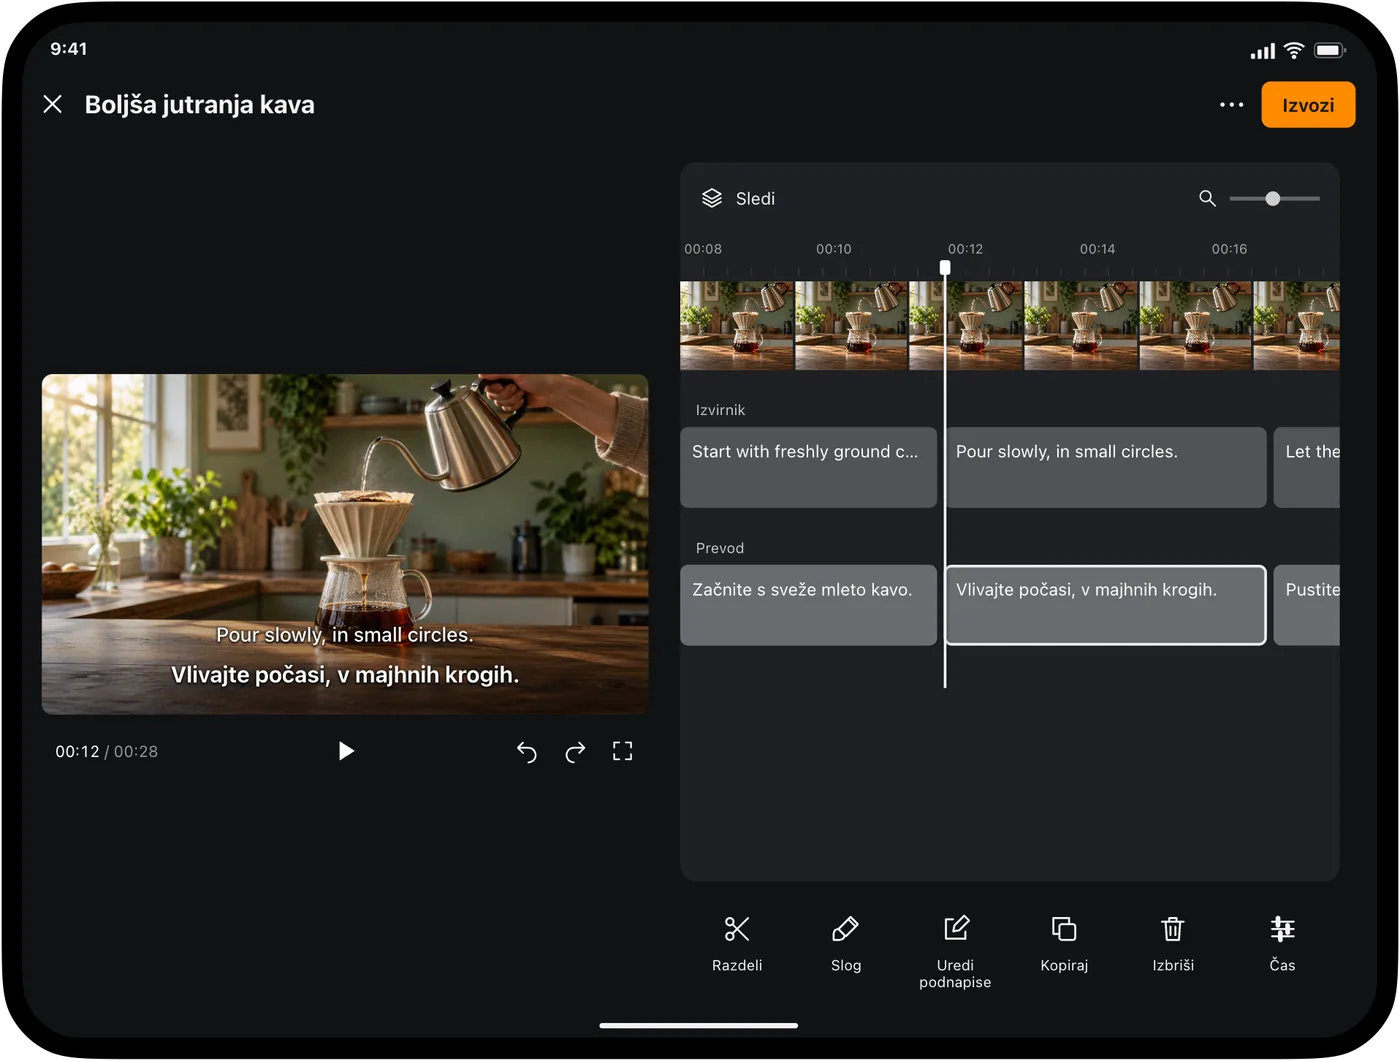Select source clip 'Start with freshly ground c...'
This screenshot has width=1400, height=1061.
[x=808, y=467]
